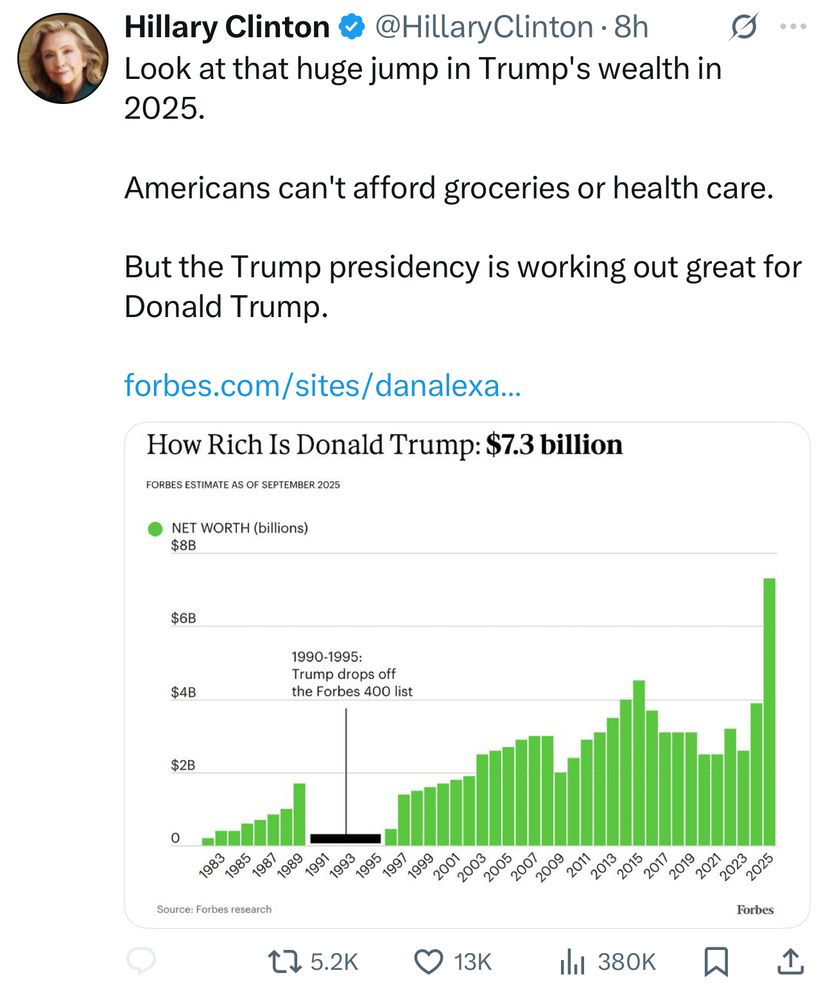This screenshot has height=1000, width=828.
Task: Click the reply speech bubble icon
Action: pos(143,962)
